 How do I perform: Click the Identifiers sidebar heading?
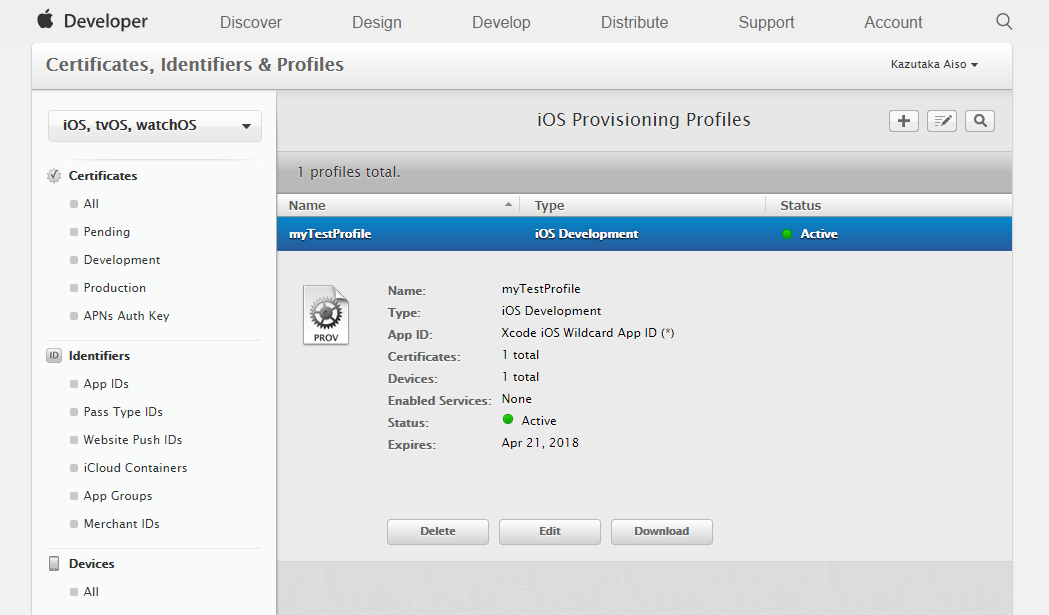pyautogui.click(x=99, y=355)
